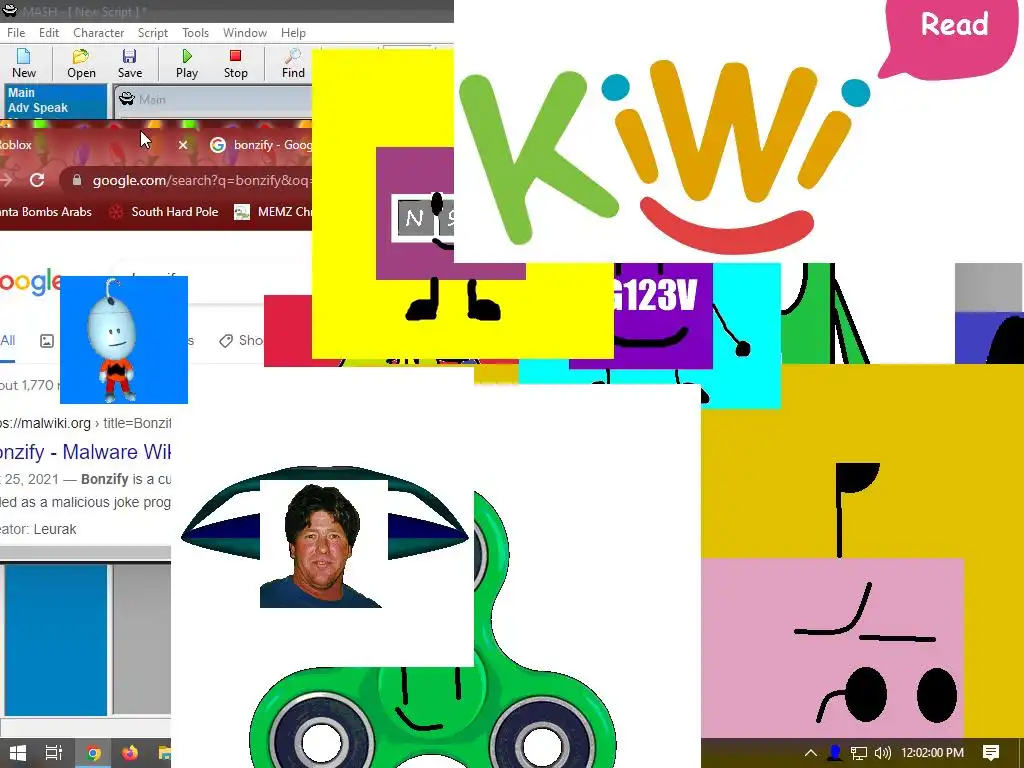Click the blue mouse character image
Screen dimensions: 1024x768
click(124, 340)
